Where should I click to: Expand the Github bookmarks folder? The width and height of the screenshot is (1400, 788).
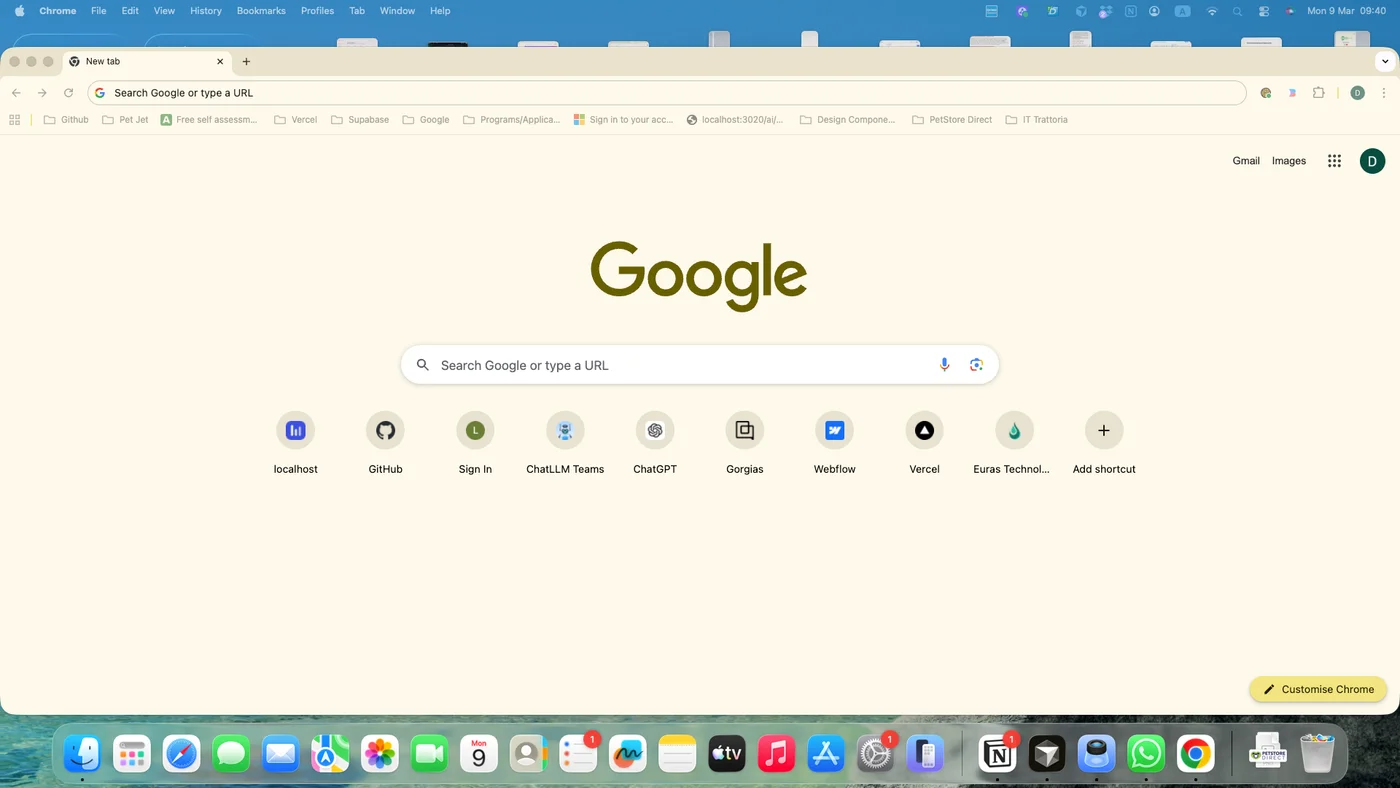pos(66,120)
